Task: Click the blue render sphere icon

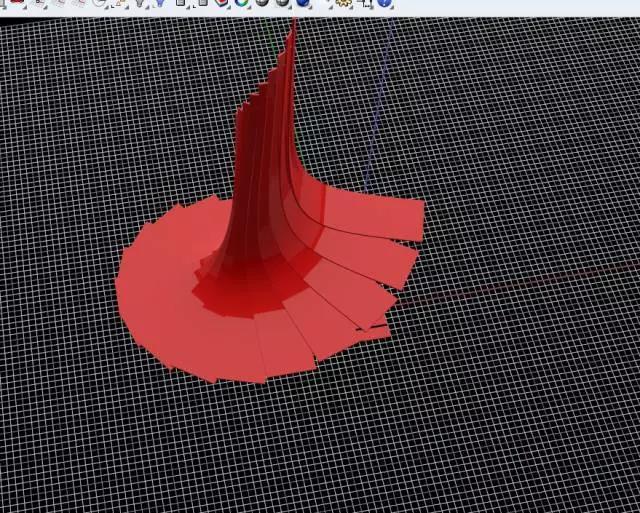Action: pyautogui.click(x=302, y=2)
